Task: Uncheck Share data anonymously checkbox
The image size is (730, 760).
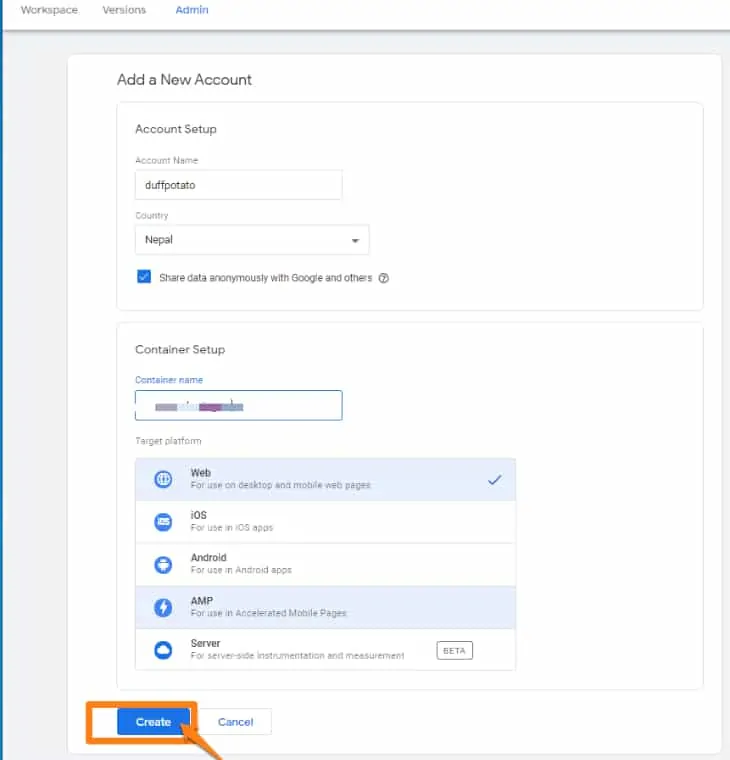Action: click(144, 277)
